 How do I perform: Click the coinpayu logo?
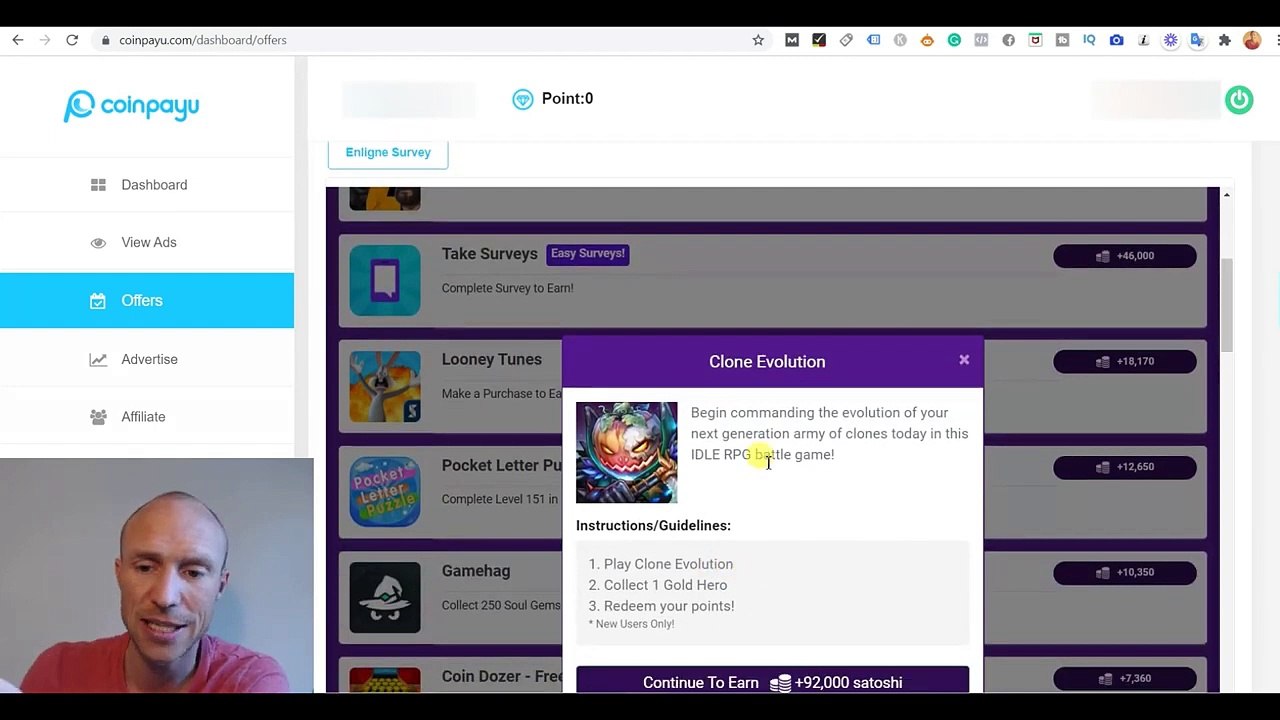131,105
